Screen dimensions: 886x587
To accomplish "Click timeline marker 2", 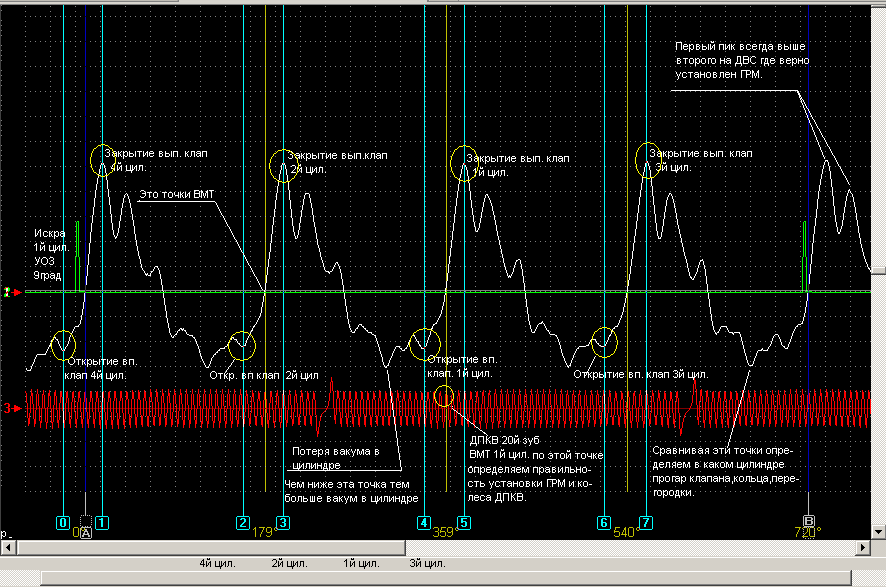I will pyautogui.click(x=243, y=522).
